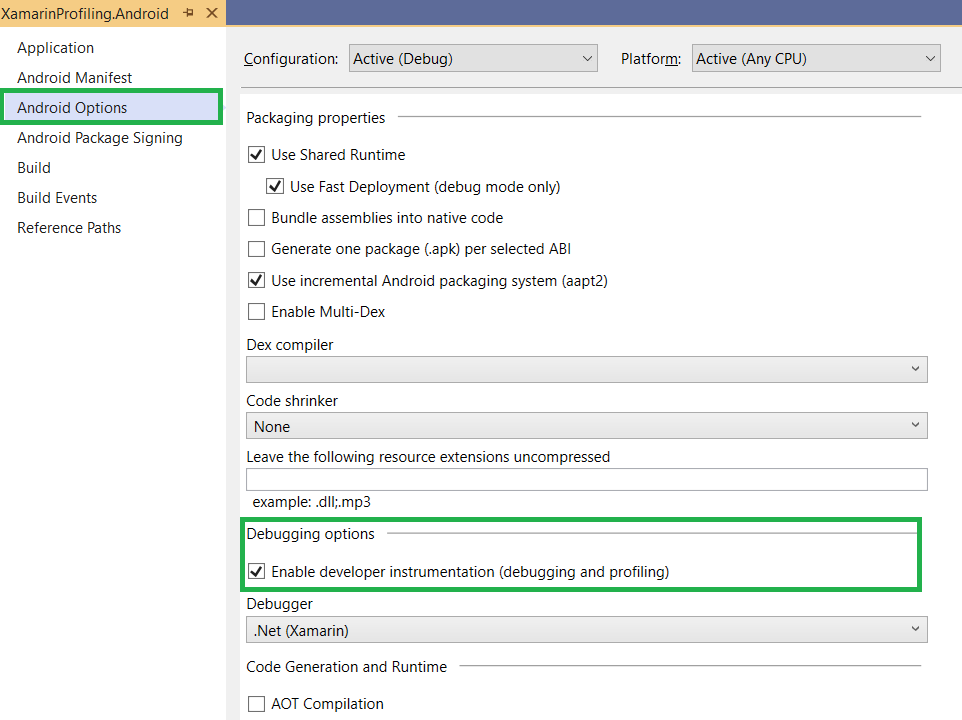Screen dimensions: 962x720
Task: Enable Multi-Dex checkbox
Action: point(256,312)
